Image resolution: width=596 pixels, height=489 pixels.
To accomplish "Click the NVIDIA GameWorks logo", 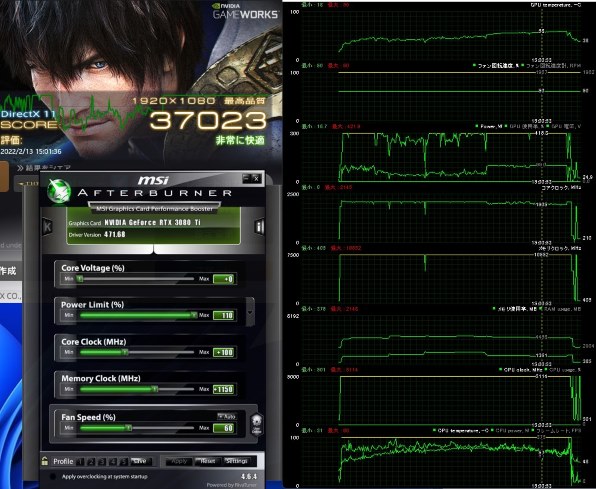I will 246,11.
